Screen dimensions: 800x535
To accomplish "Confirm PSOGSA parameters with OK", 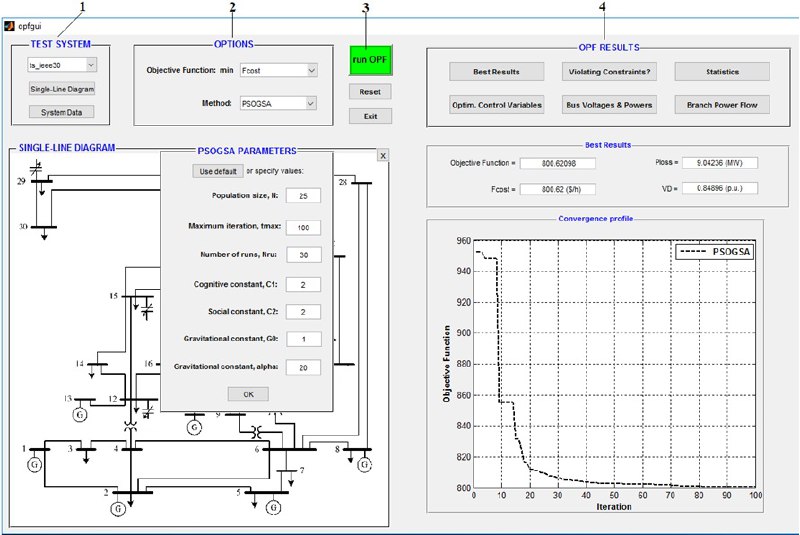I will click(x=248, y=394).
